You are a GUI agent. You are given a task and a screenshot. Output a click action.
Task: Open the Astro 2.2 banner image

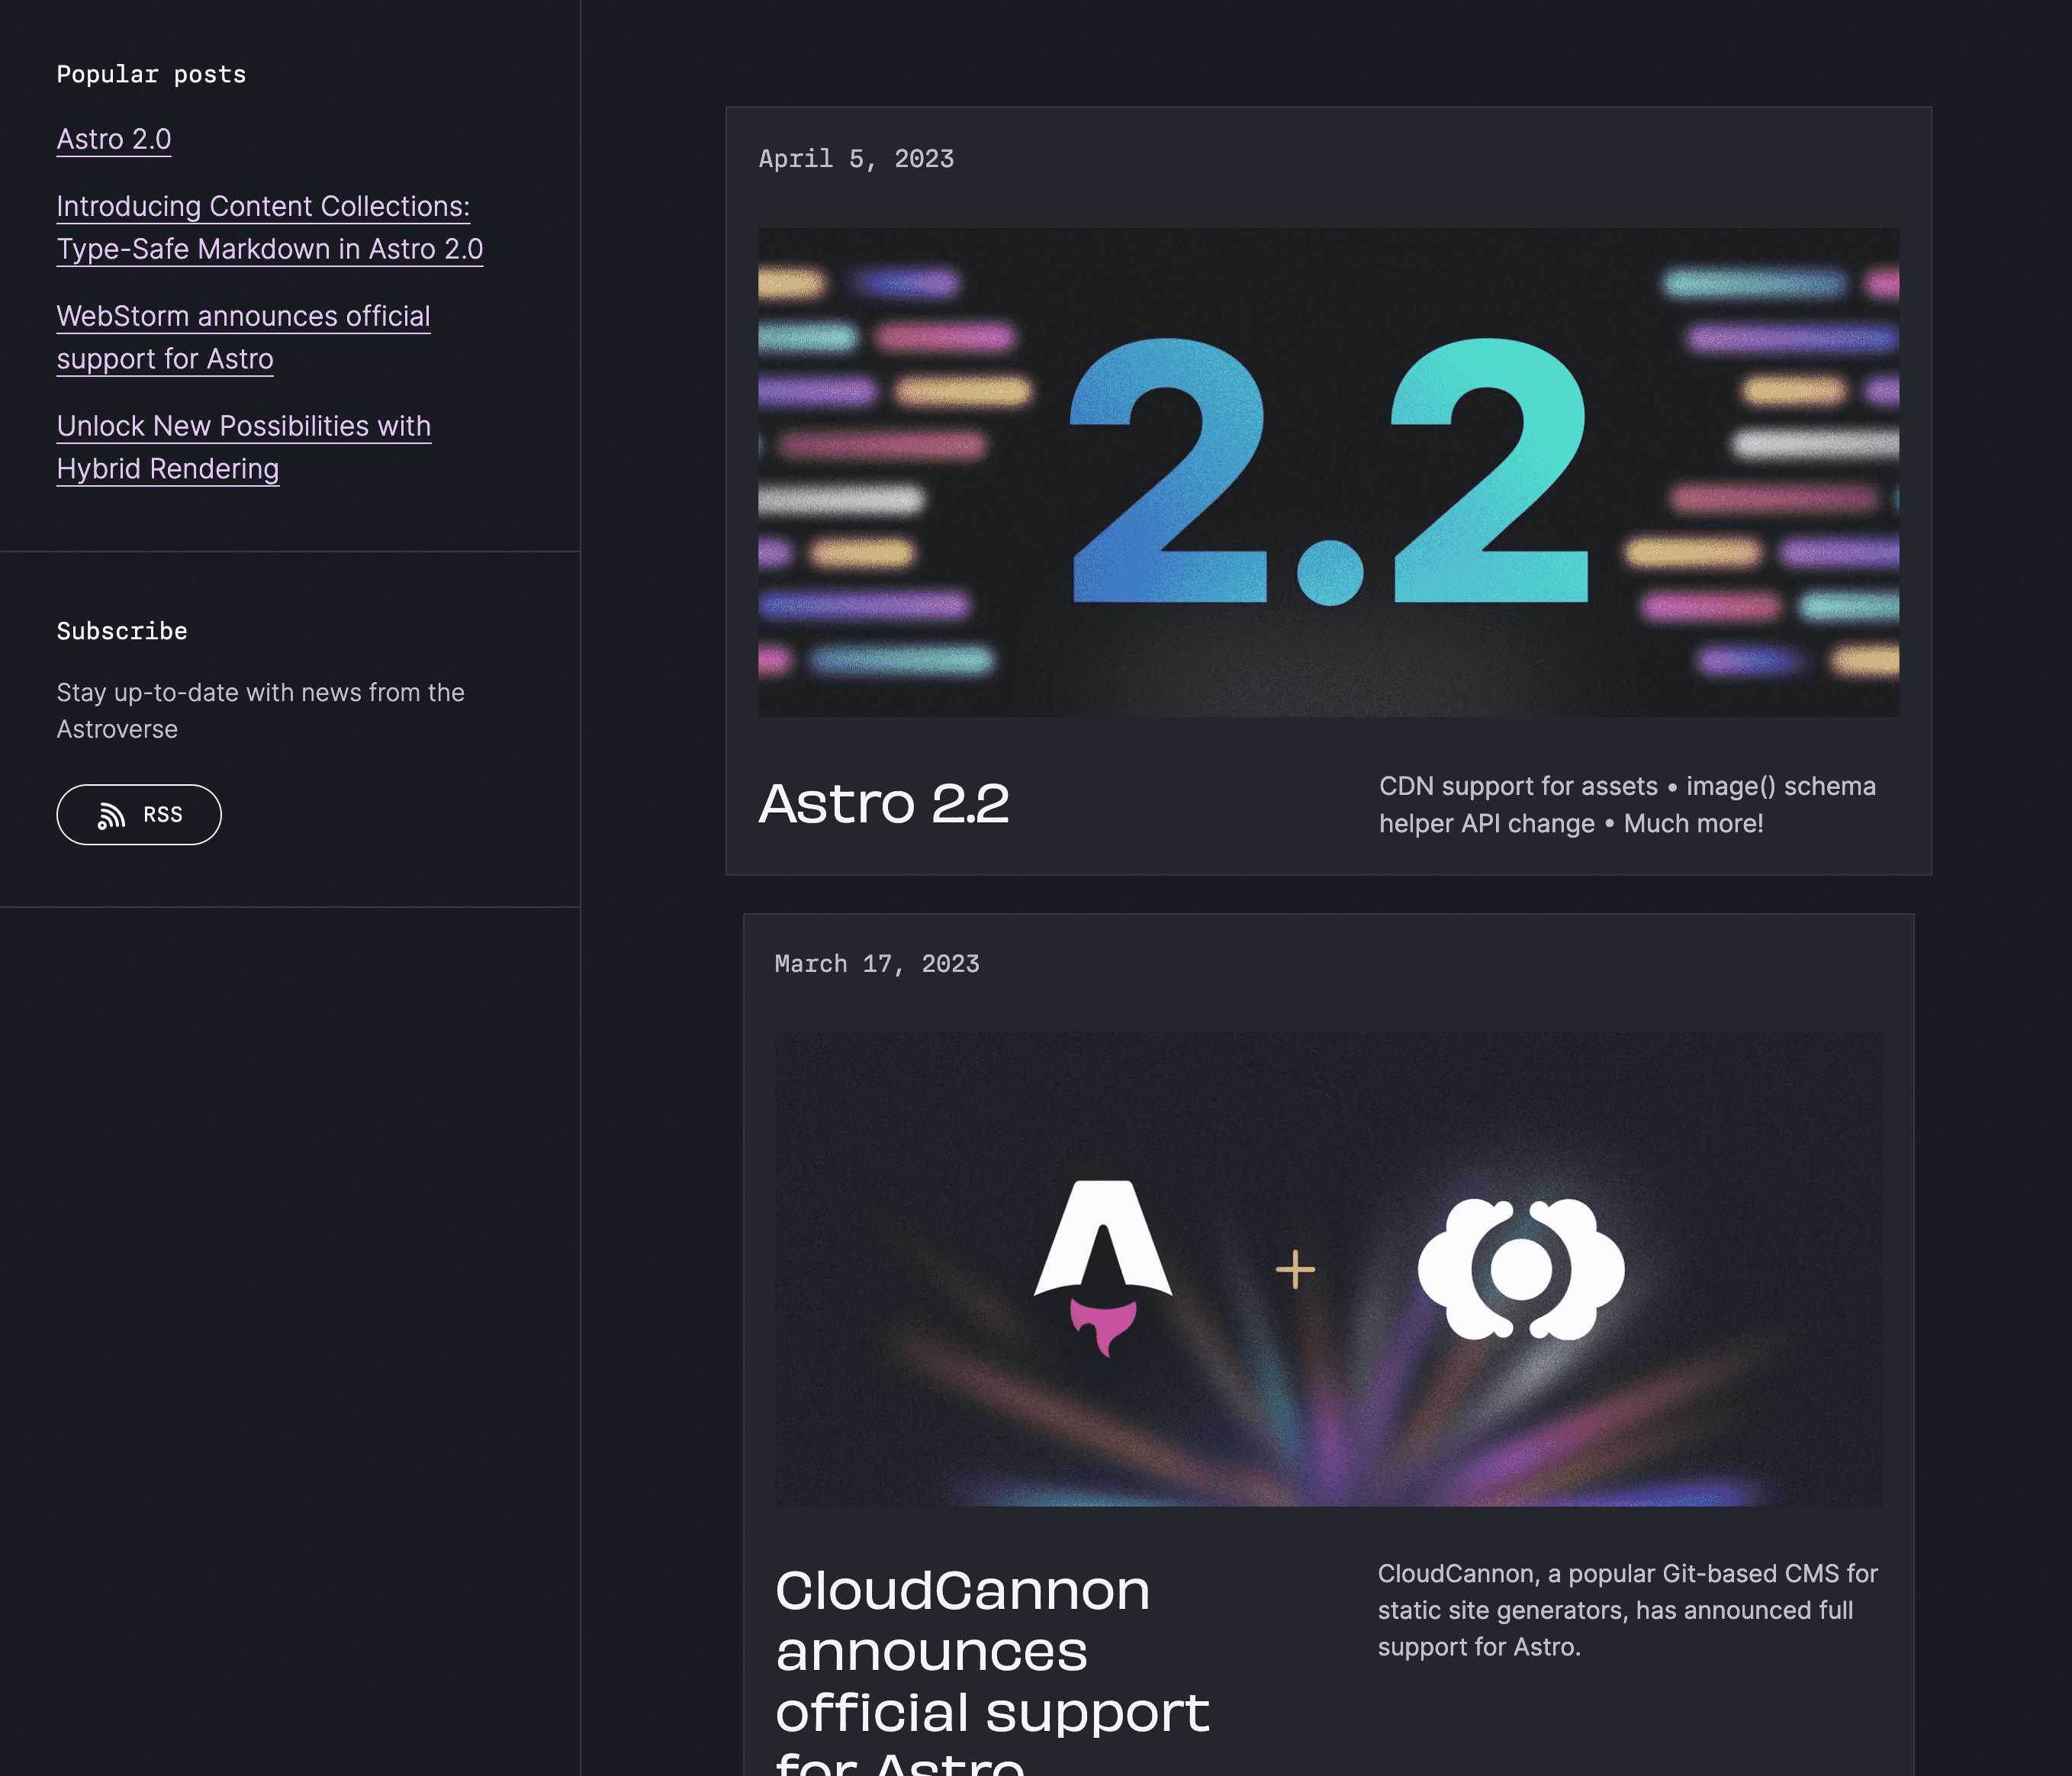pos(1328,472)
